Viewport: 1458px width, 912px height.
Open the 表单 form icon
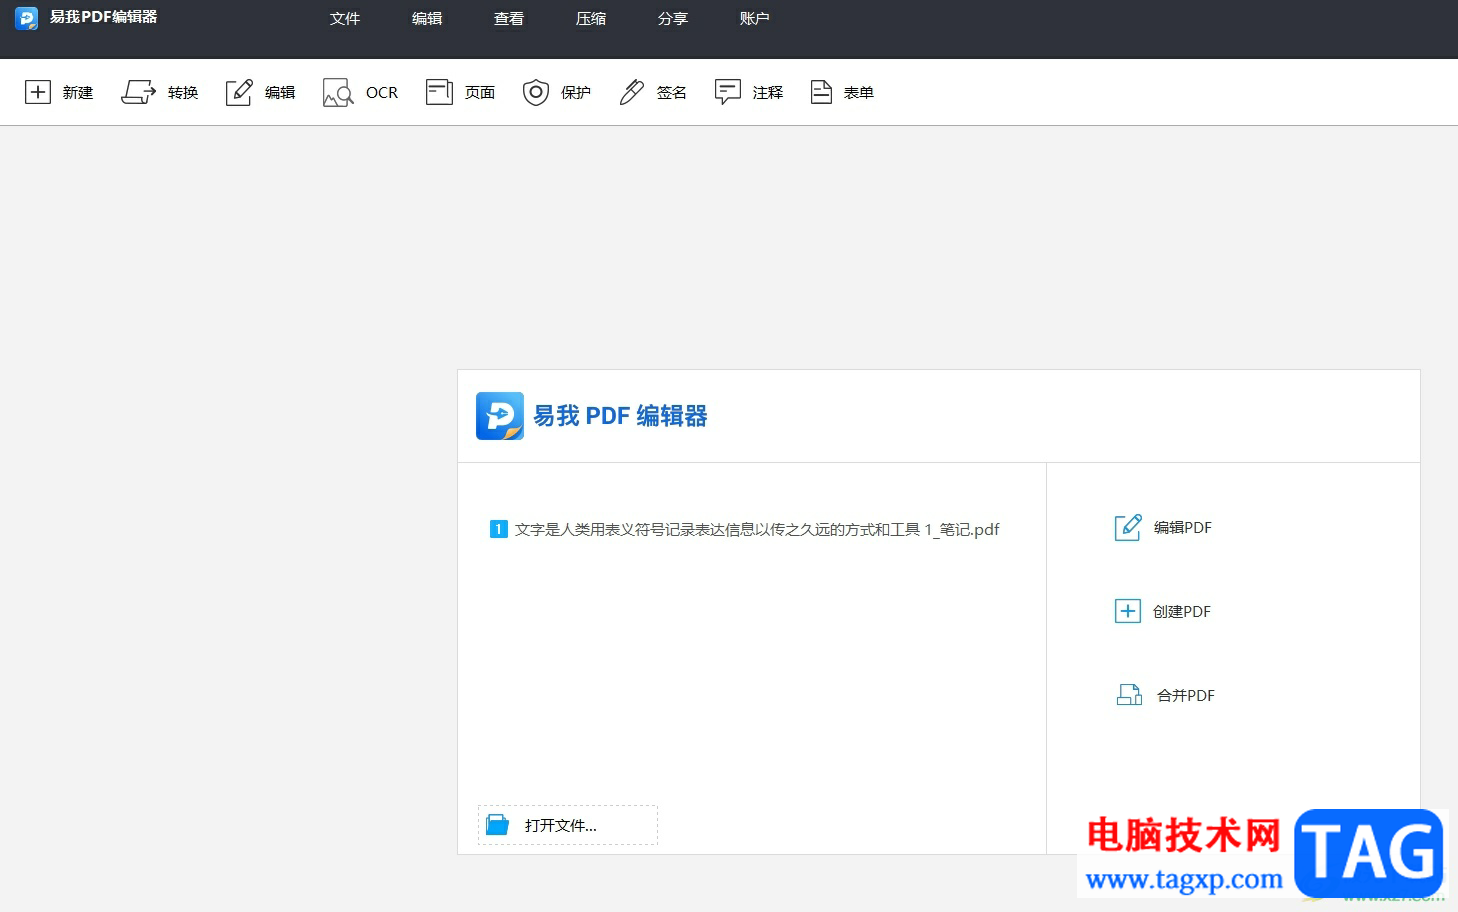[821, 92]
